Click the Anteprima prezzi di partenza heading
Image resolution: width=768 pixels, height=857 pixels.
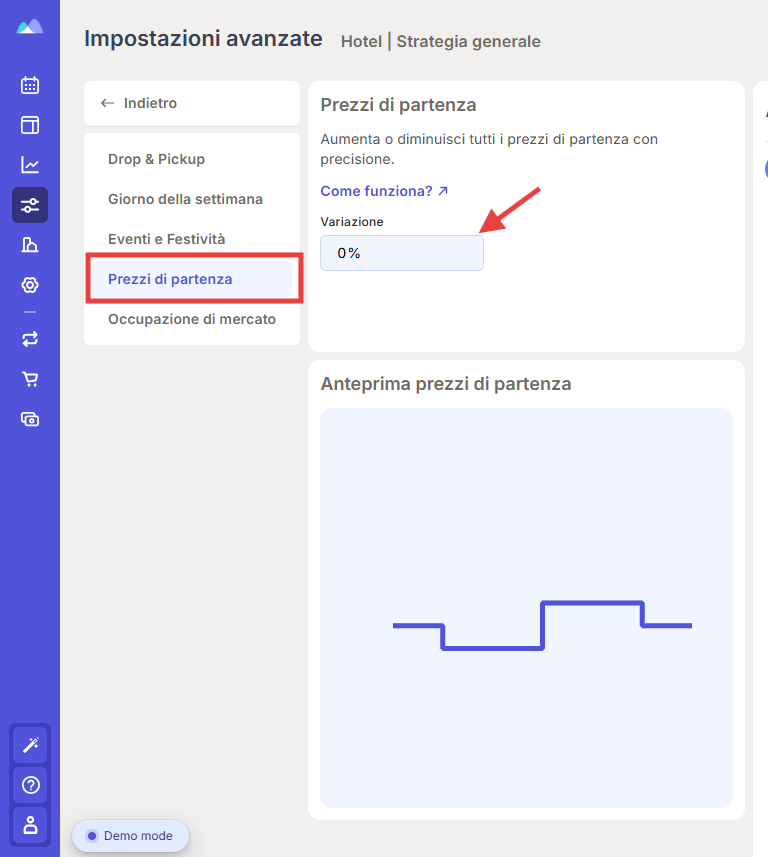pyautogui.click(x=445, y=384)
